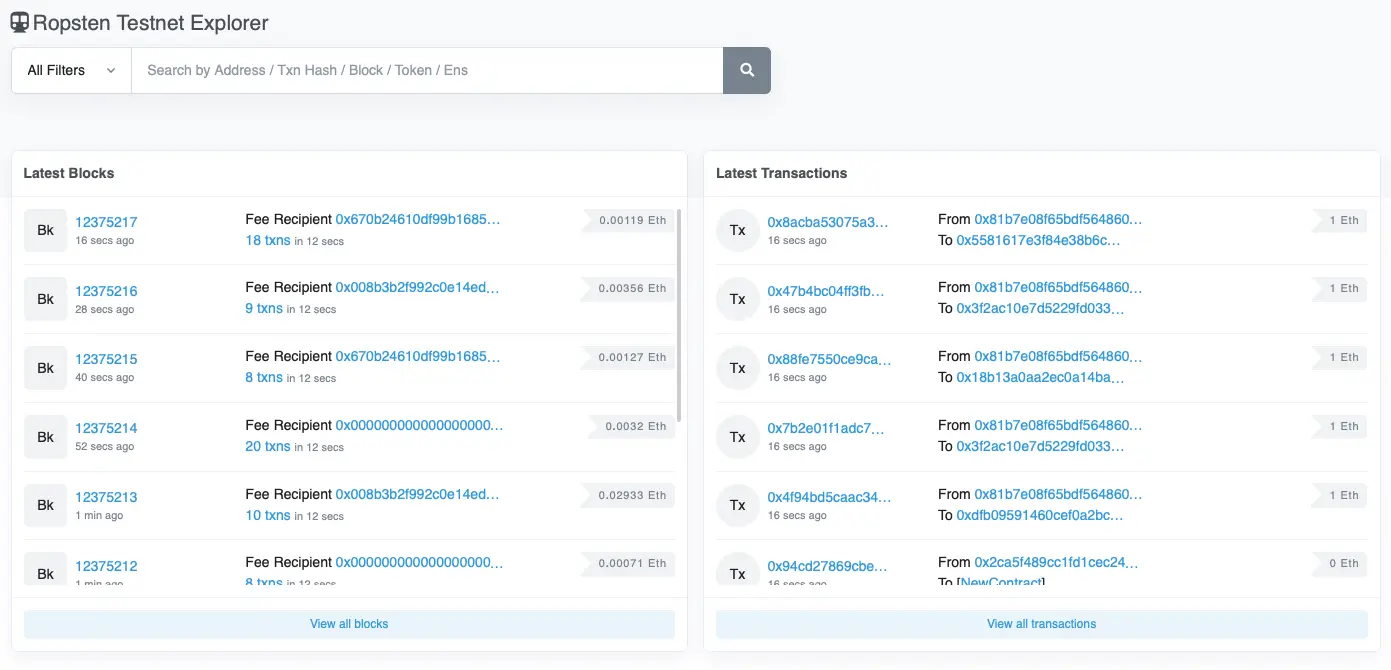
Task: View transaction 0x88fe7550ce9ca details
Action: [829, 359]
